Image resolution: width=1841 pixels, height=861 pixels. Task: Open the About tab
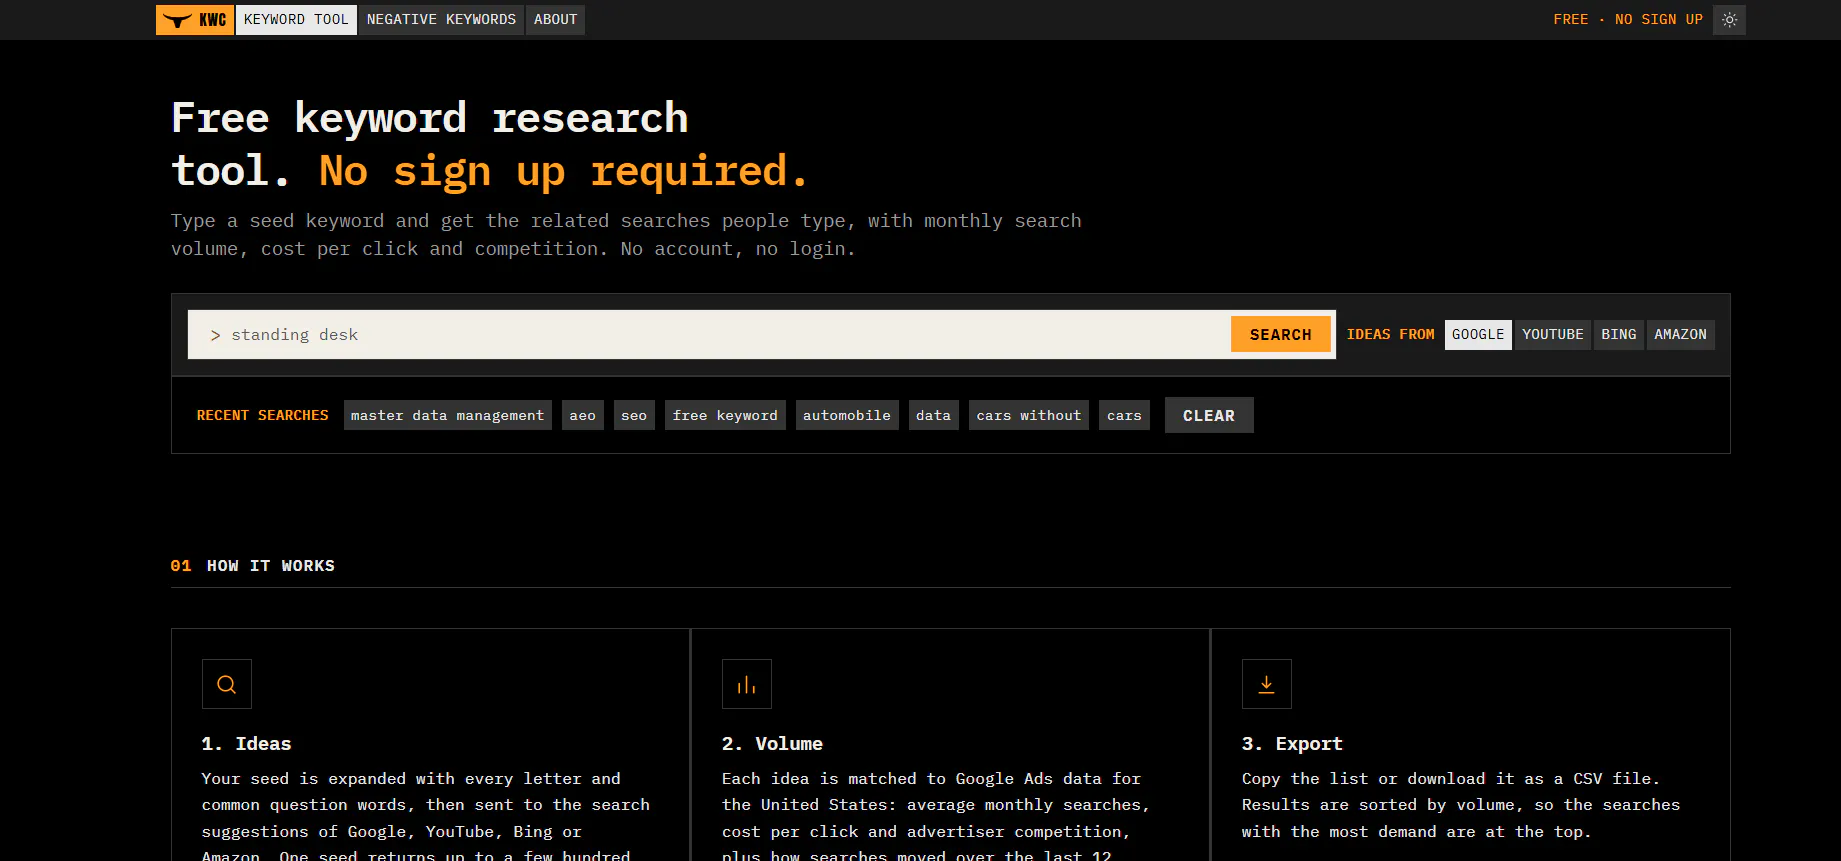pyautogui.click(x=555, y=20)
